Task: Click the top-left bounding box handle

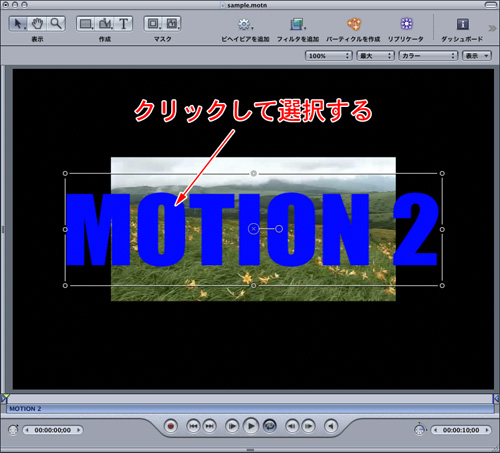Action: (65, 173)
